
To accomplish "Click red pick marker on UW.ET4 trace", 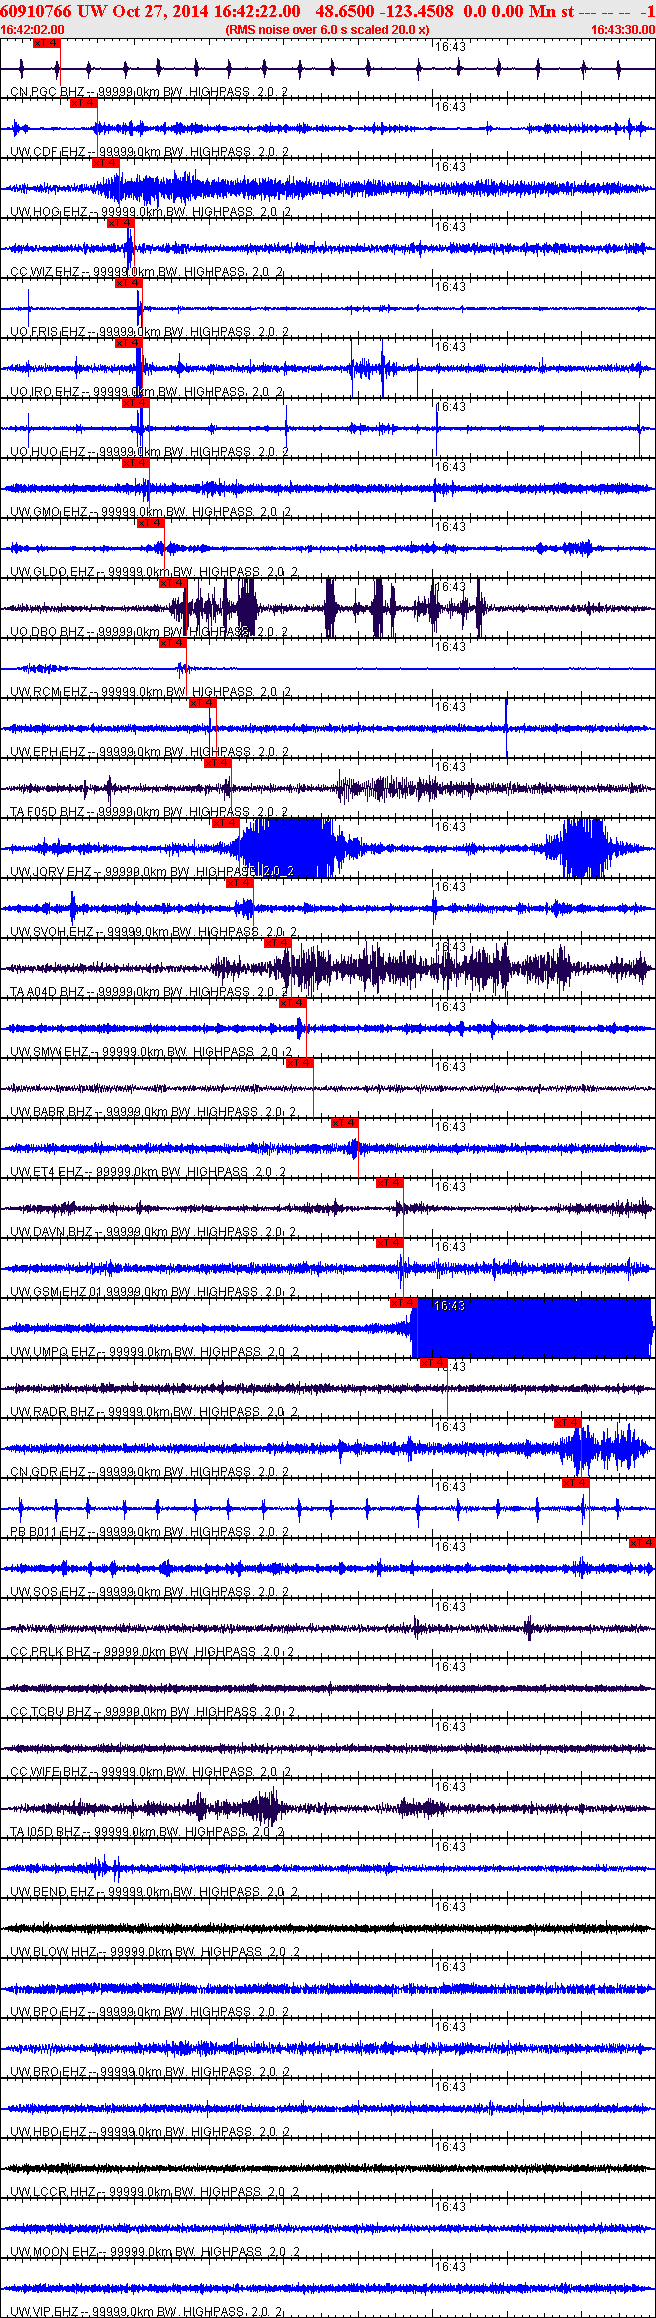I will point(345,1123).
